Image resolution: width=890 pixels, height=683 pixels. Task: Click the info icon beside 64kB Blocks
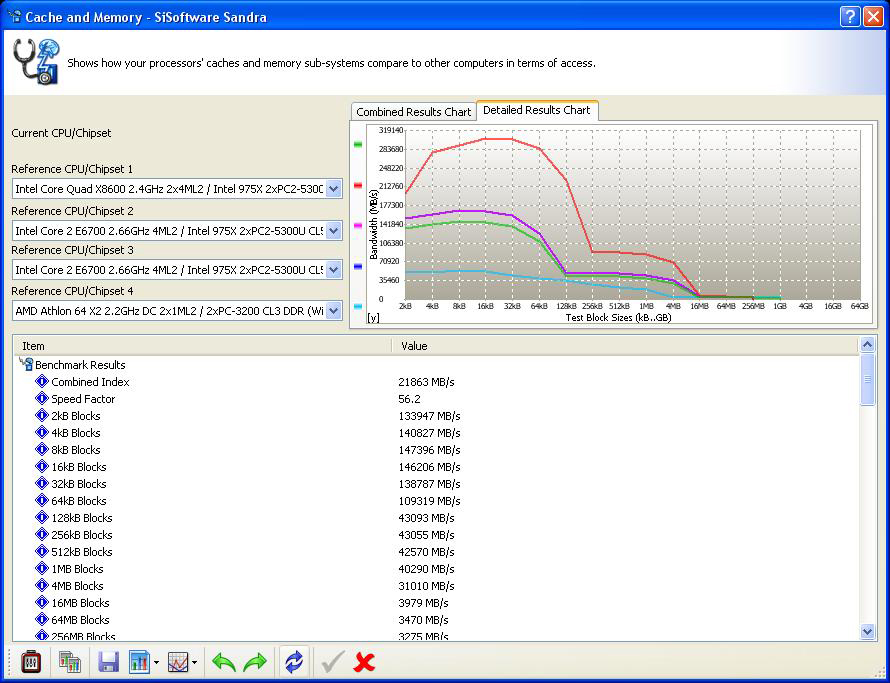tap(42, 500)
